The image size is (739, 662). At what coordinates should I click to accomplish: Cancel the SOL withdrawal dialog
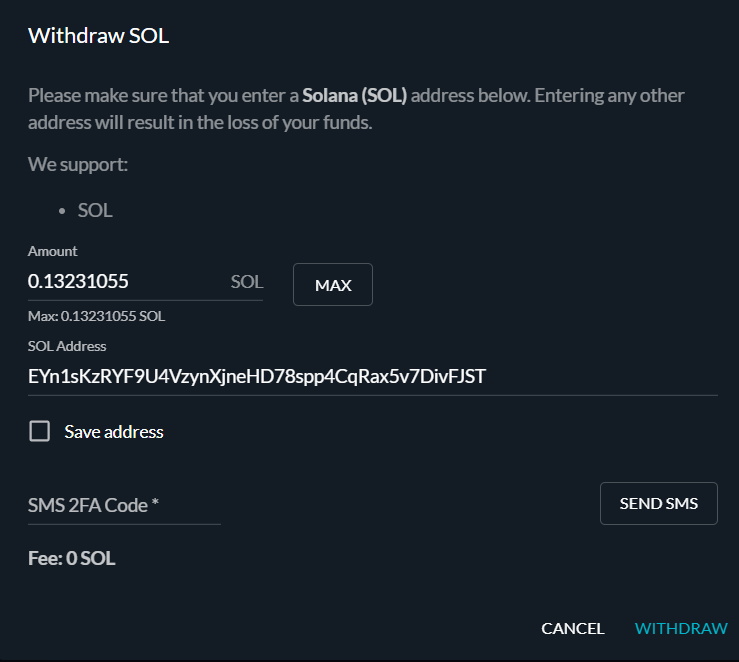pos(573,628)
